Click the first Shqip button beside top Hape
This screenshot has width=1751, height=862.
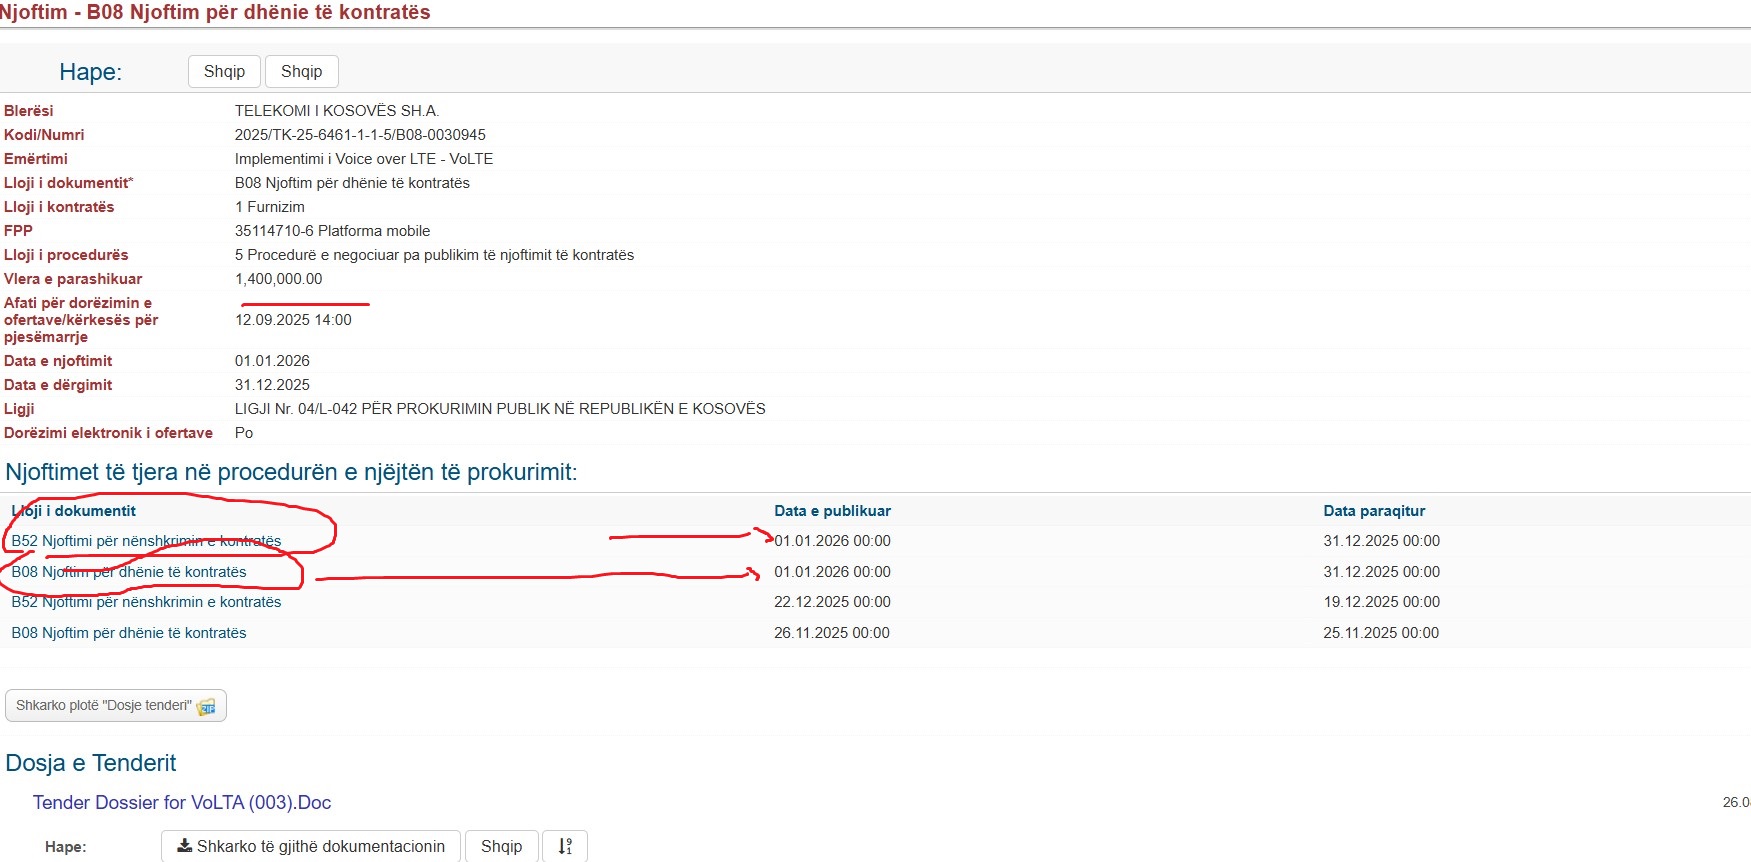click(x=224, y=72)
